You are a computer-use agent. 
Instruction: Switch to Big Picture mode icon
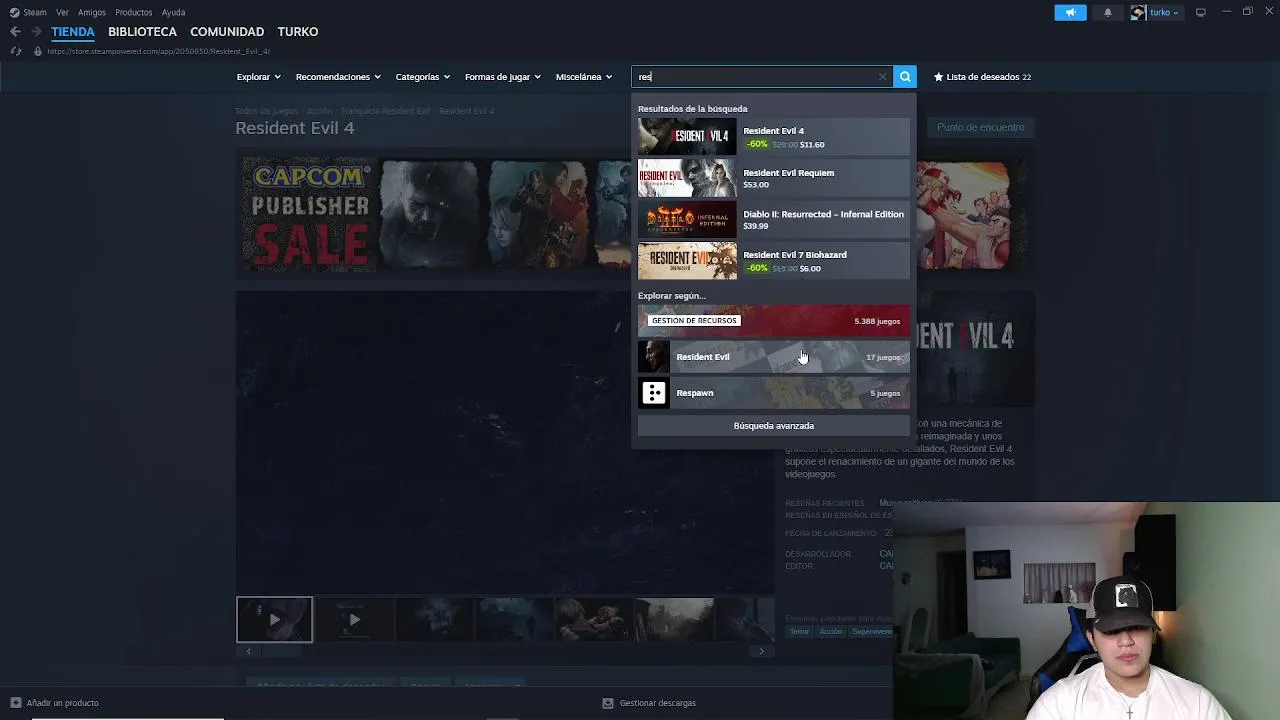[x=1201, y=12]
